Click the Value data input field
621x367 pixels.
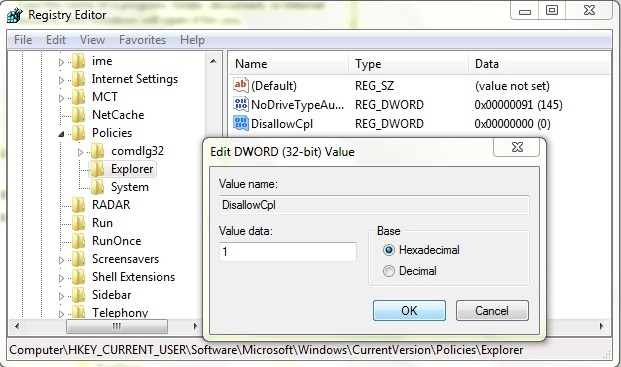tap(288, 252)
